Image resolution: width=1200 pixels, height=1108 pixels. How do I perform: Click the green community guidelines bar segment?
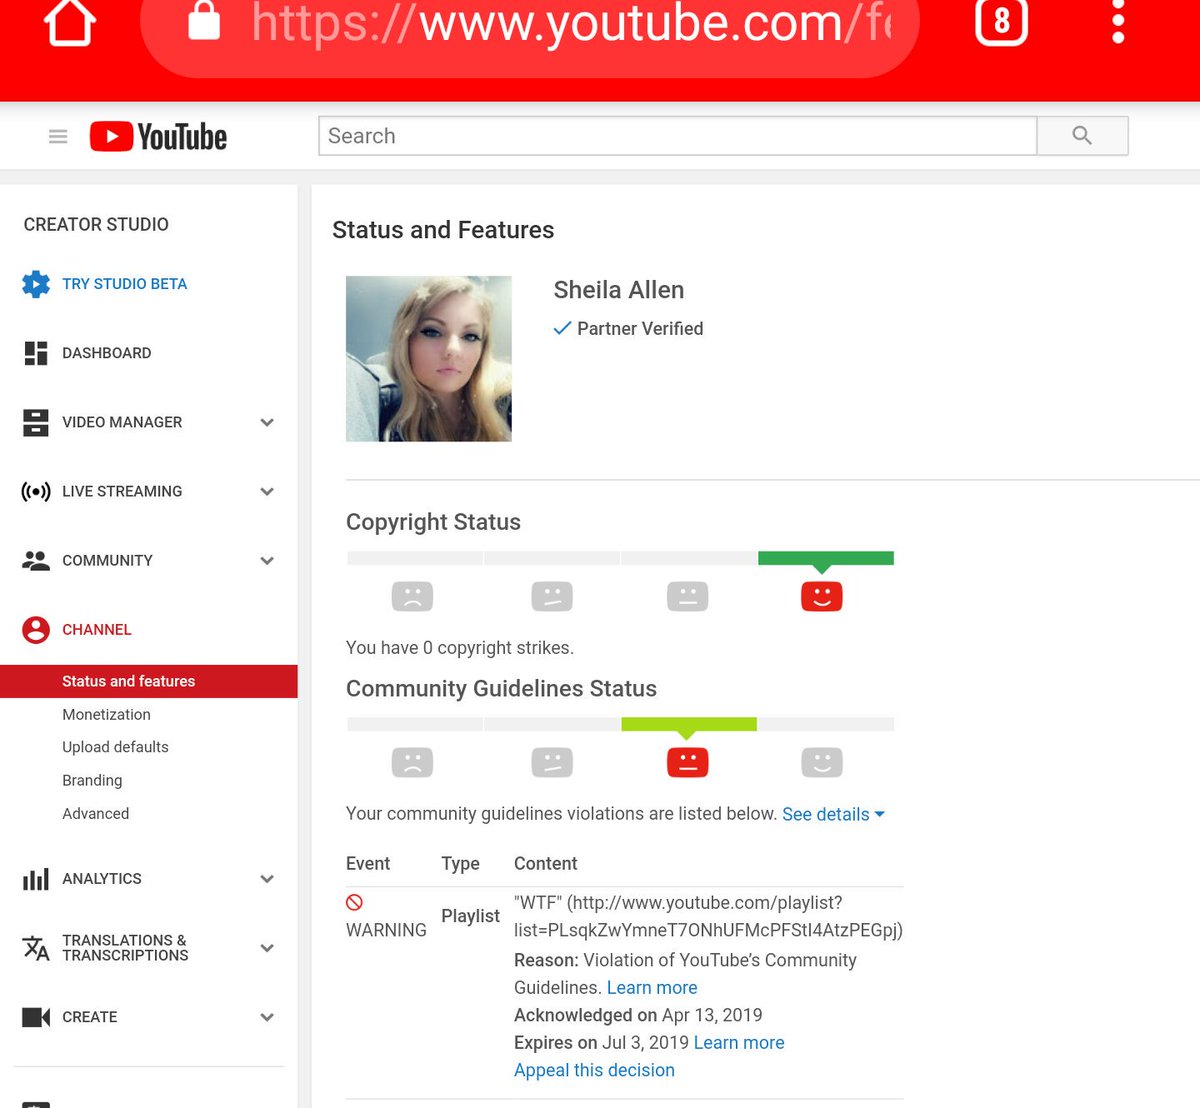(x=689, y=724)
